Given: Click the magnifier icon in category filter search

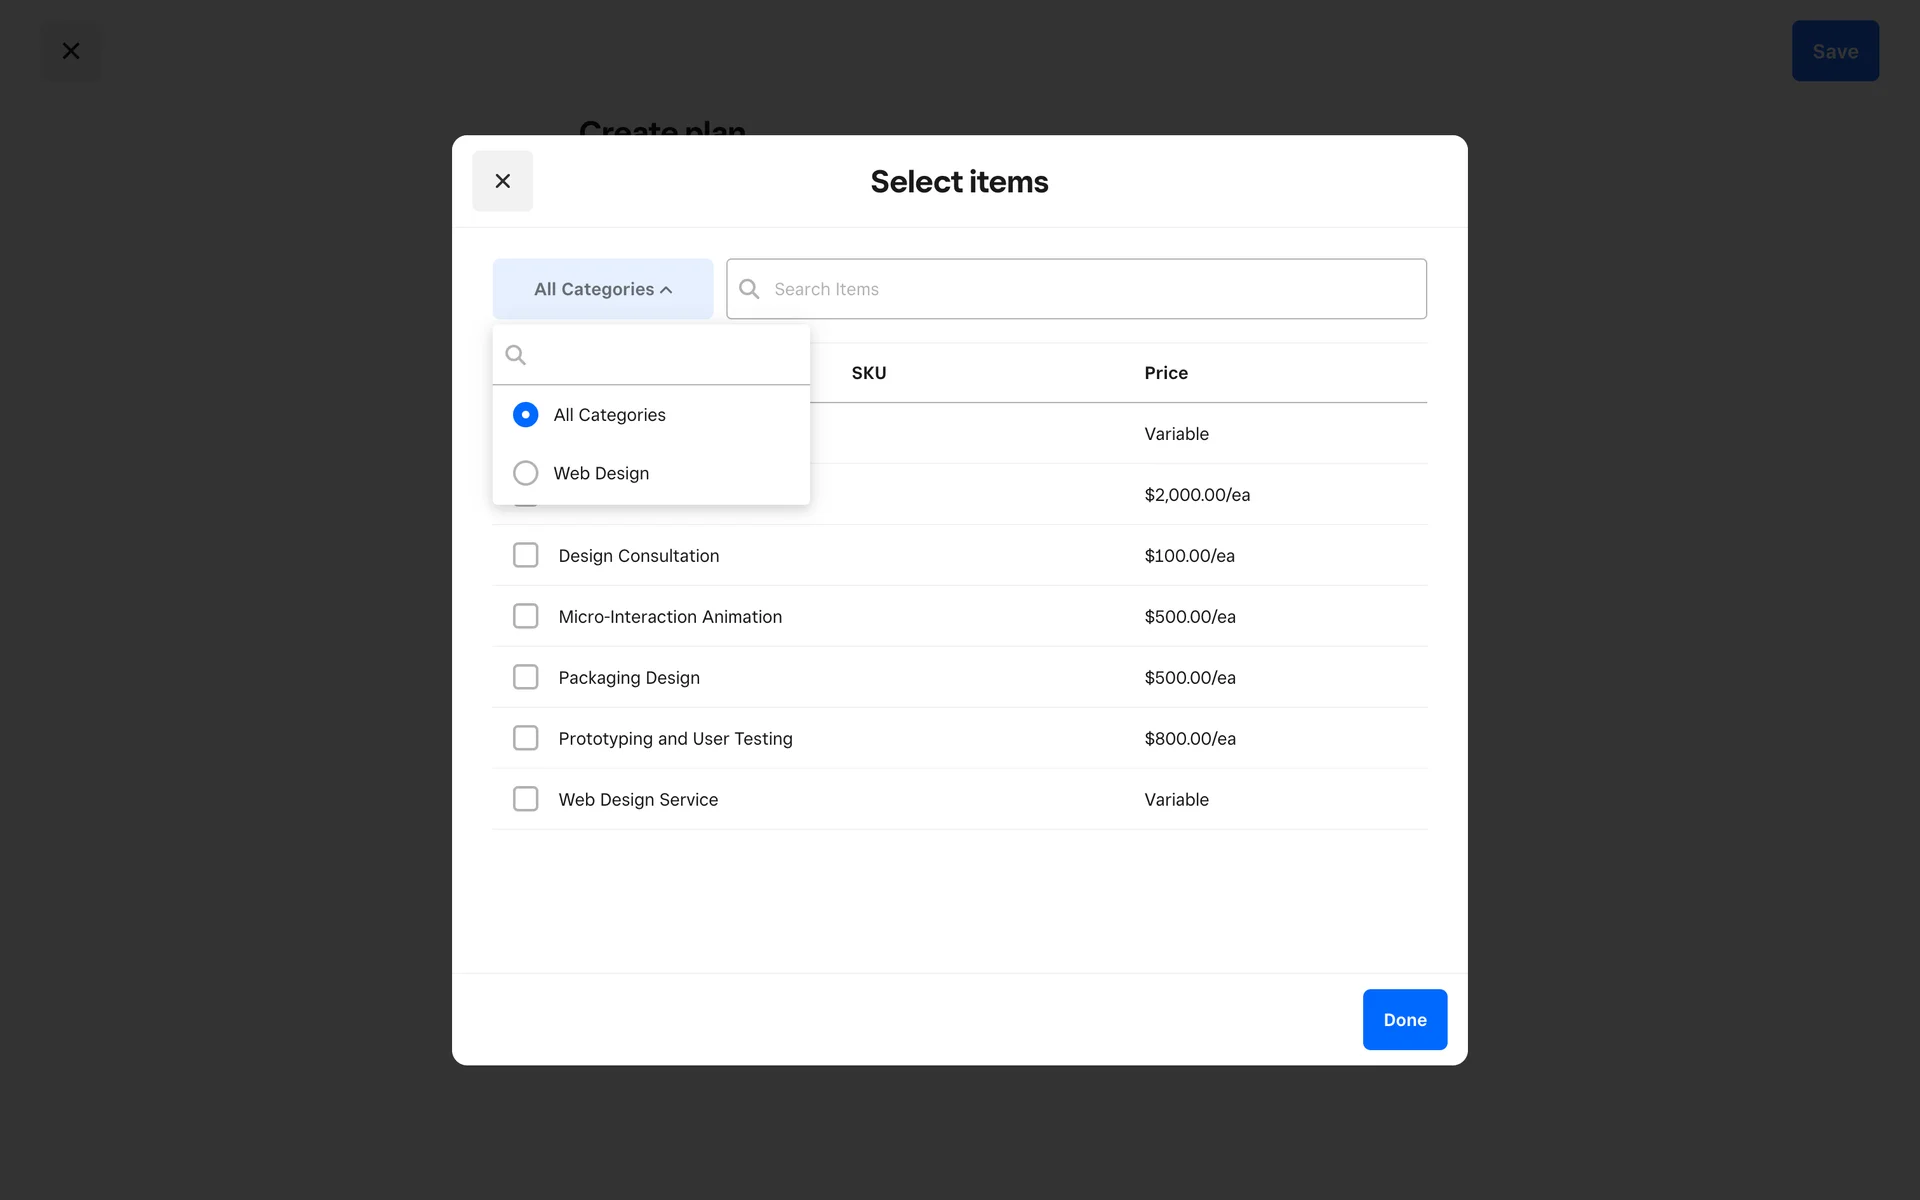Looking at the screenshot, I should (516, 355).
